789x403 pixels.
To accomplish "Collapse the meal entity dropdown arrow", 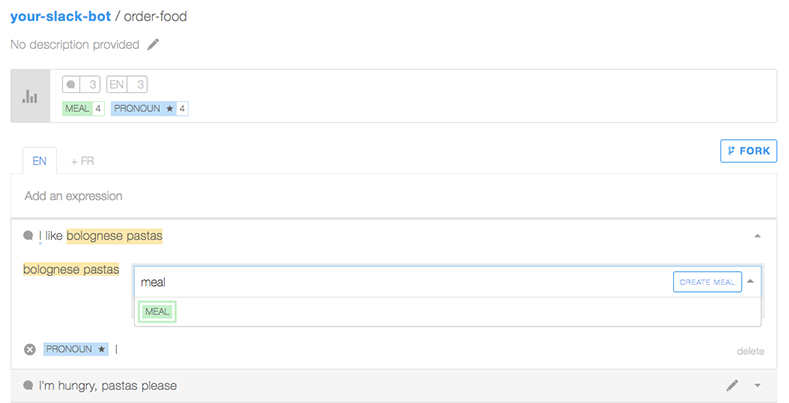I will [x=750, y=281].
